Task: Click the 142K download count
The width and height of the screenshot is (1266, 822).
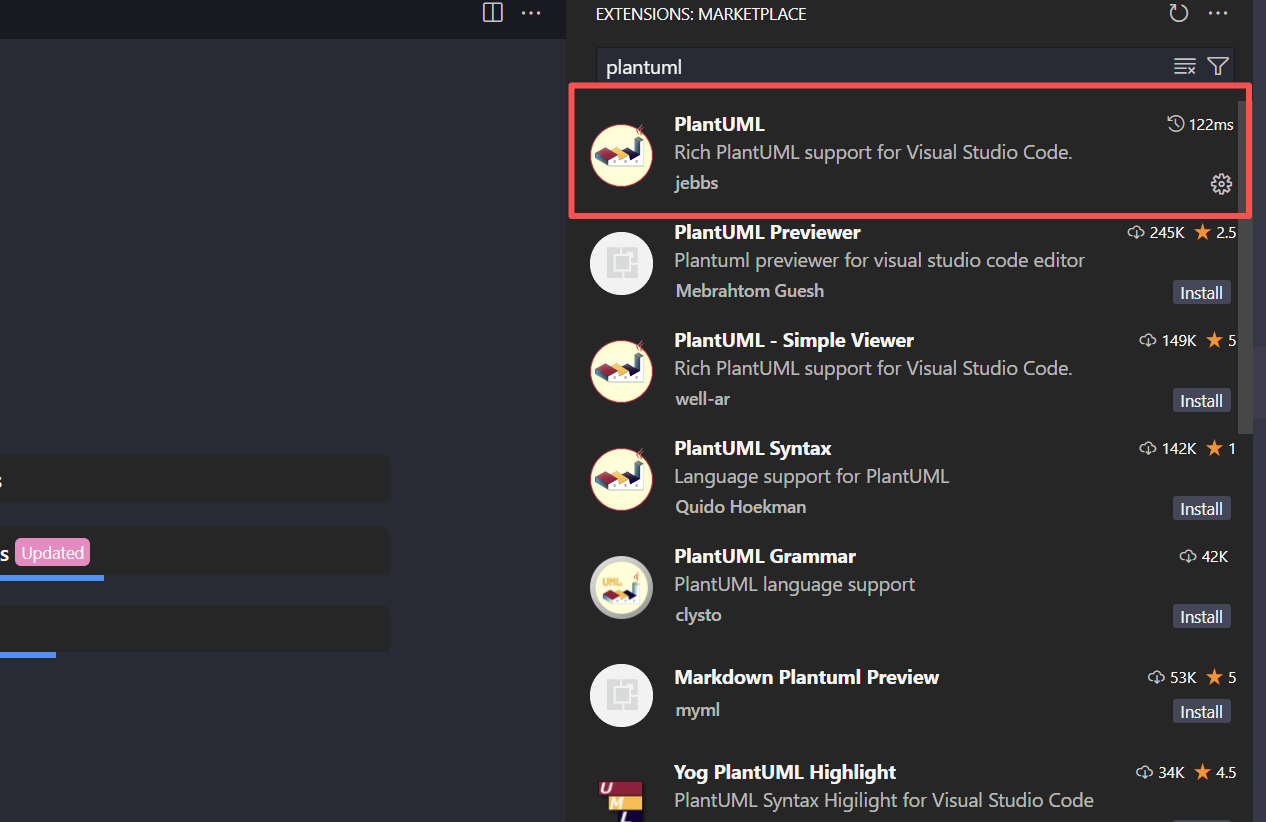Action: [x=1167, y=448]
